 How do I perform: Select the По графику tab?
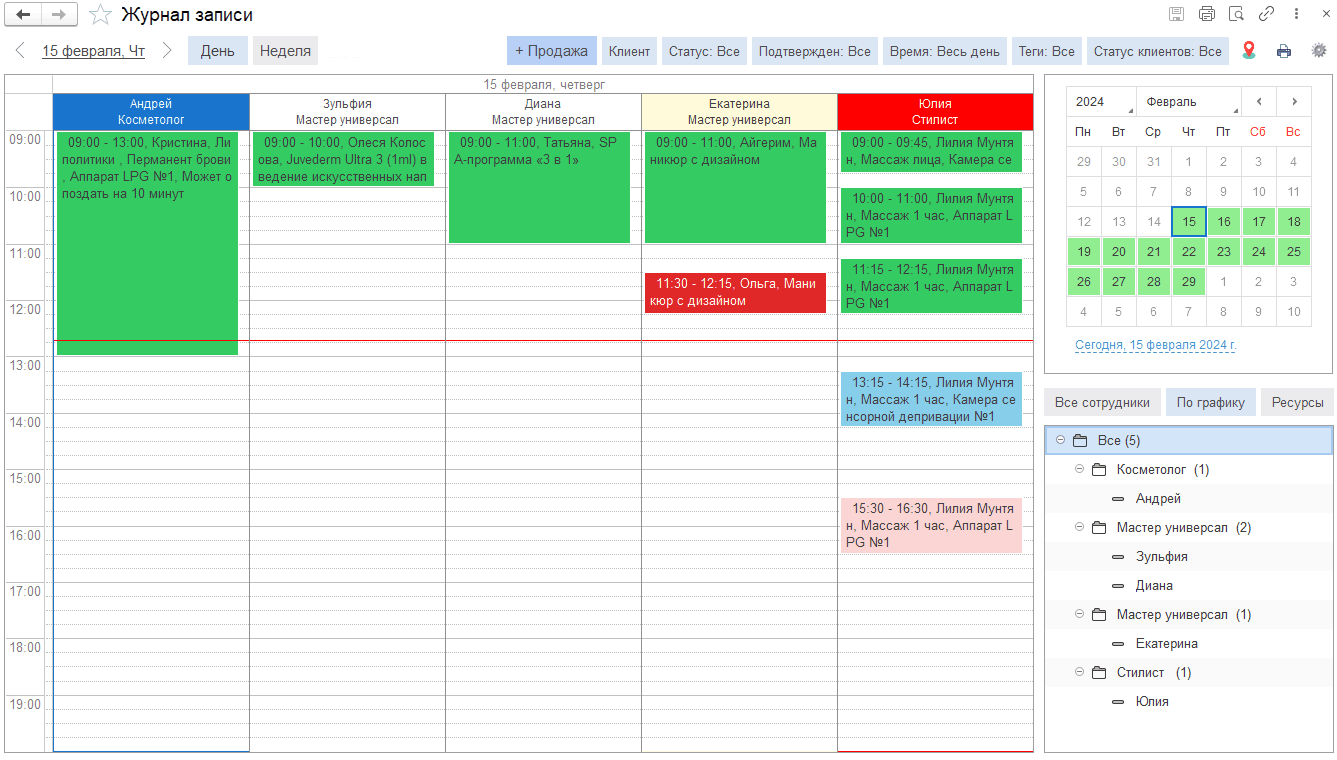(x=1211, y=402)
